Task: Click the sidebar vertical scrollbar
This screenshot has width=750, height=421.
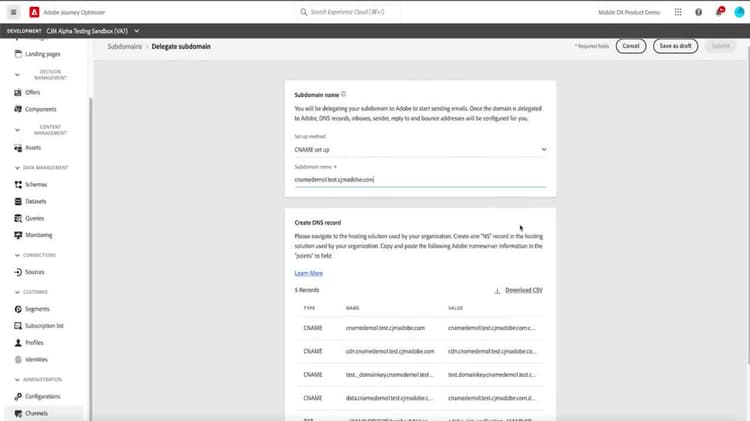Action: (x=90, y=258)
